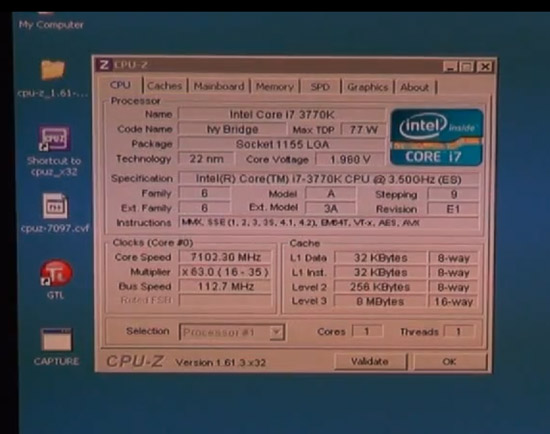Click the Ext. Model value 3A
Image resolution: width=550 pixels, height=434 pixels.
tap(330, 208)
